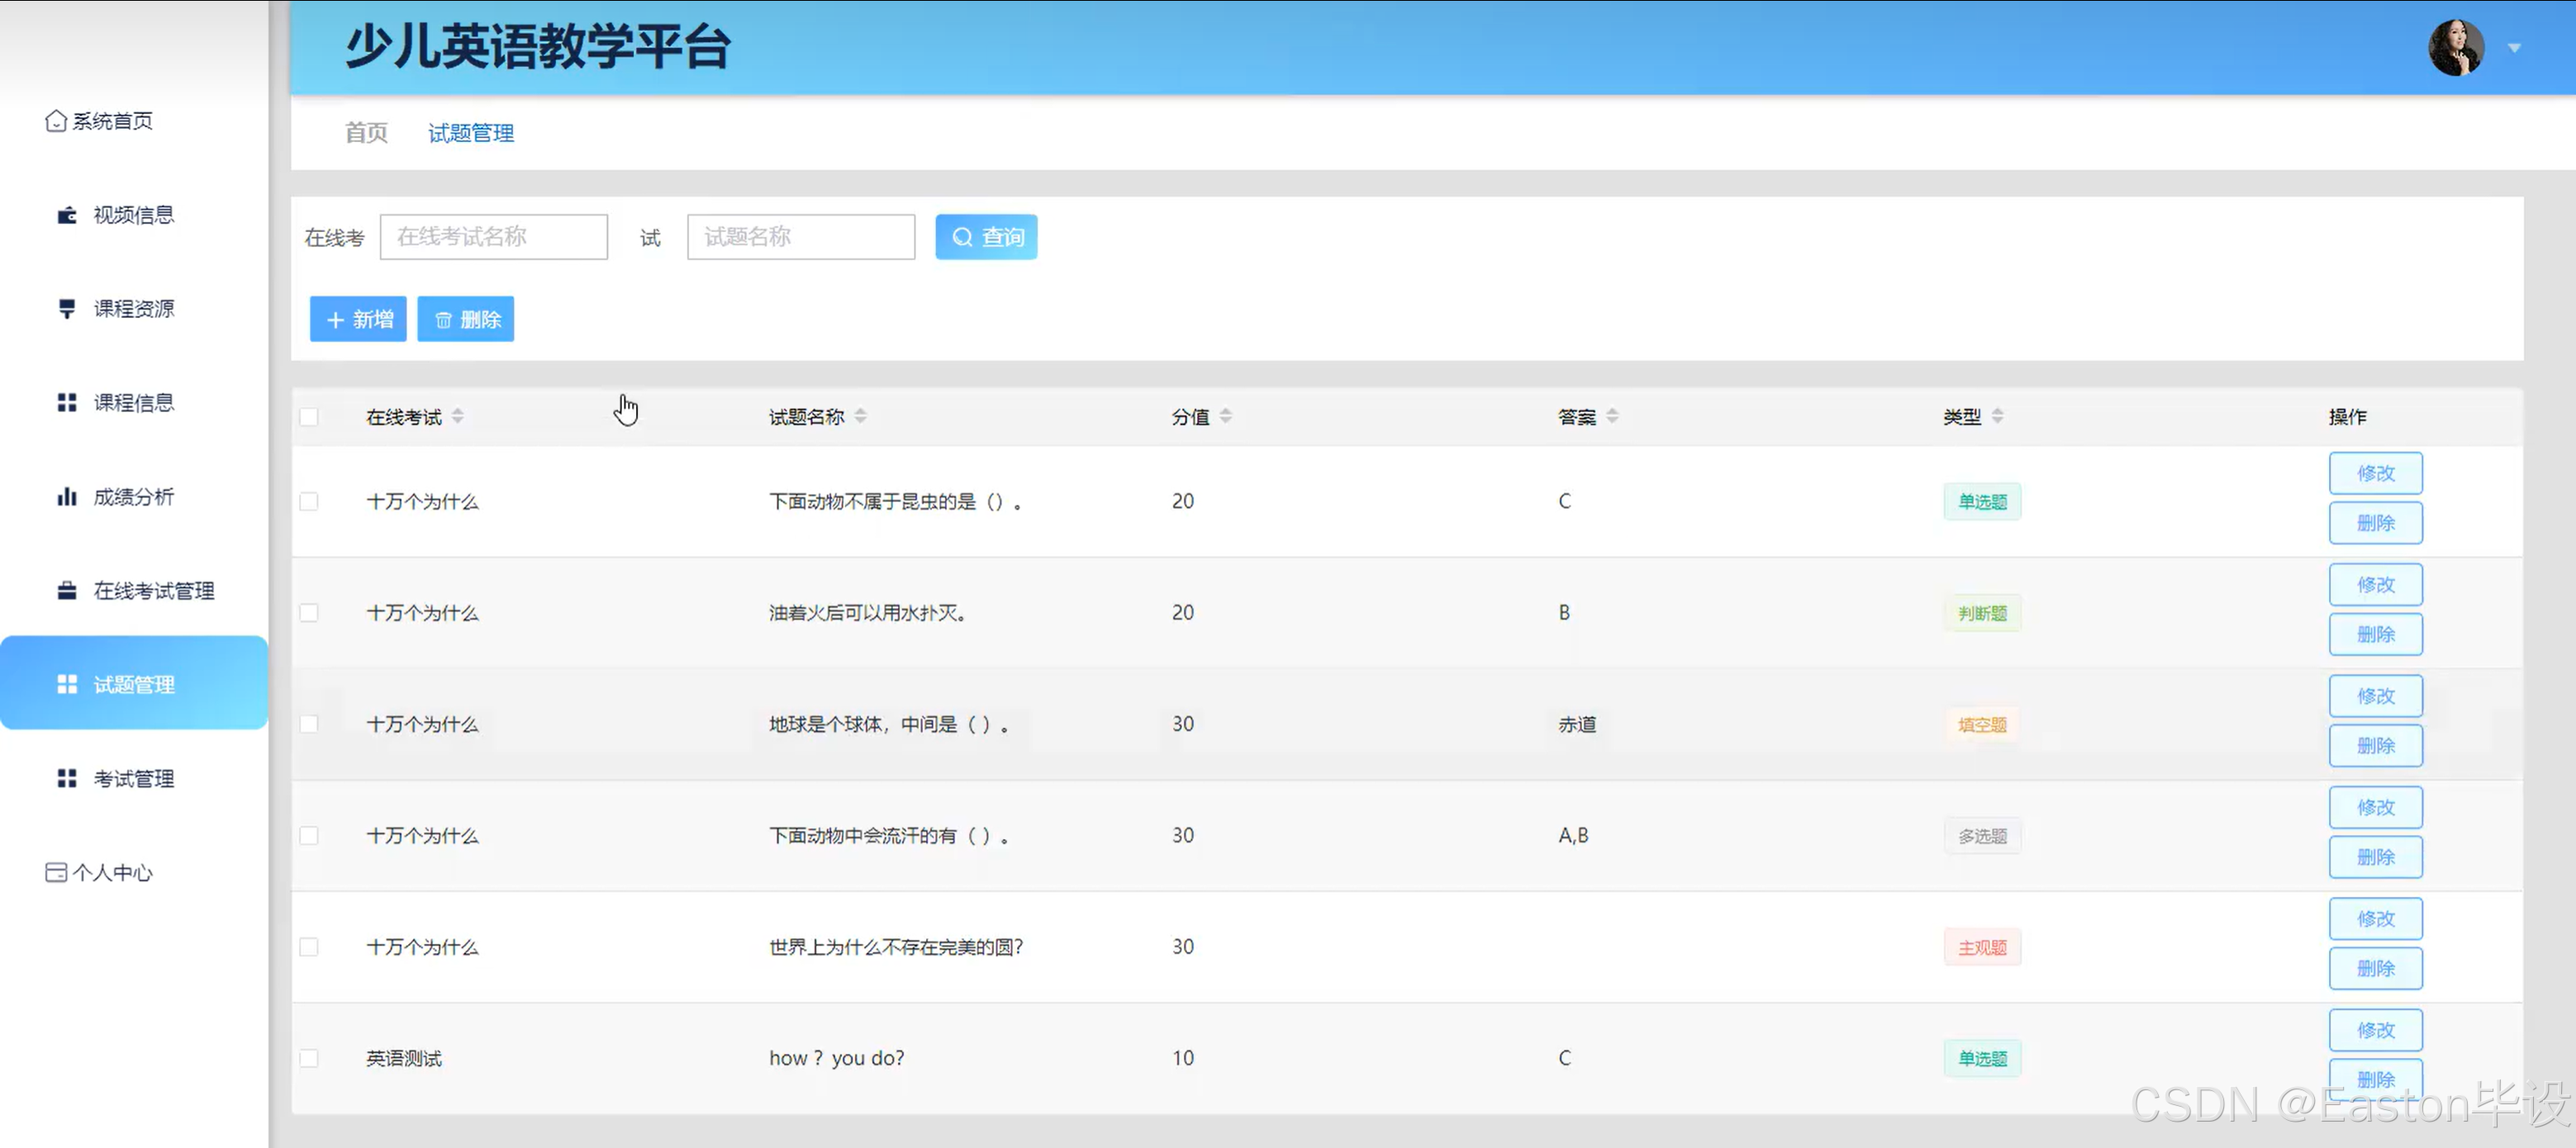Click the 填空题 type tag
This screenshot has width=2576, height=1148.
coord(1982,725)
